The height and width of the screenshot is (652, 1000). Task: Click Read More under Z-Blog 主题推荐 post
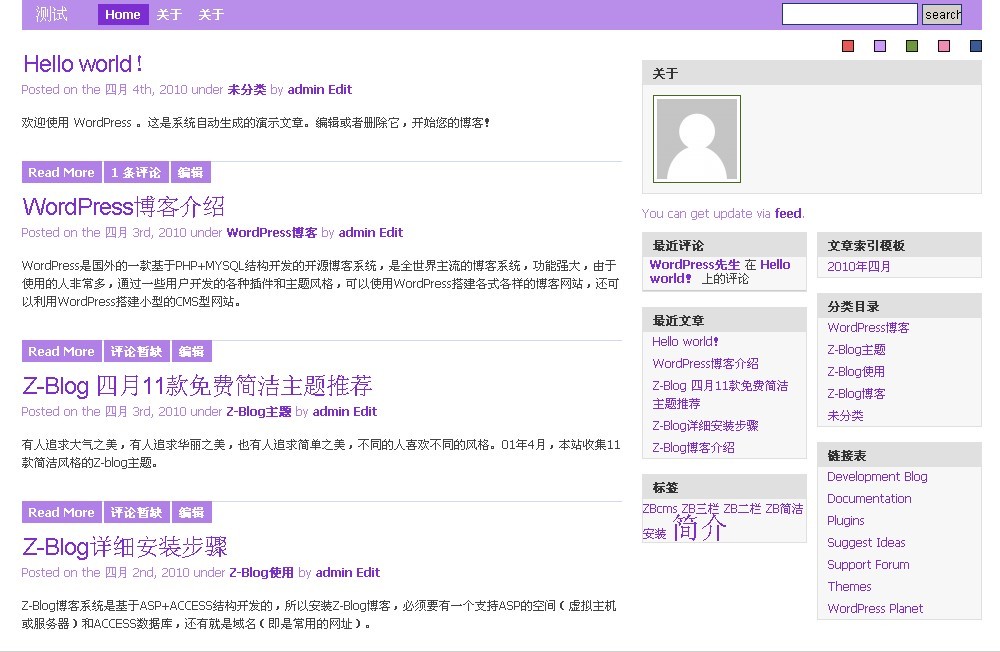pos(61,512)
